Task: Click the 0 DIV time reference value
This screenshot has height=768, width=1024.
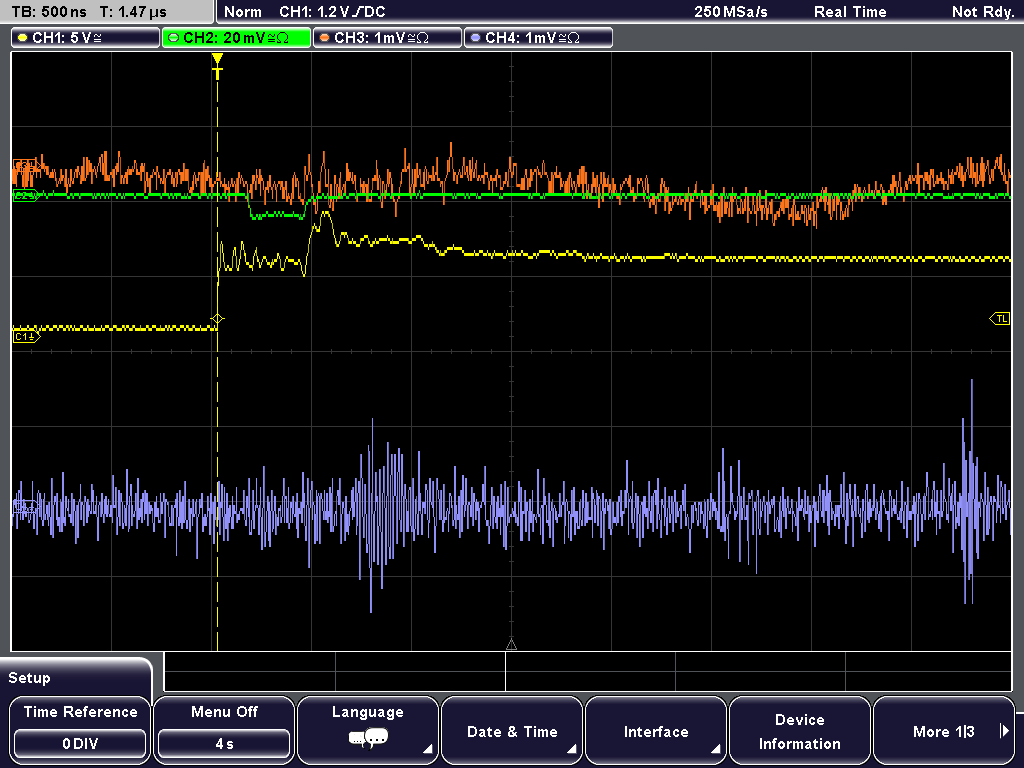Action: click(x=80, y=743)
